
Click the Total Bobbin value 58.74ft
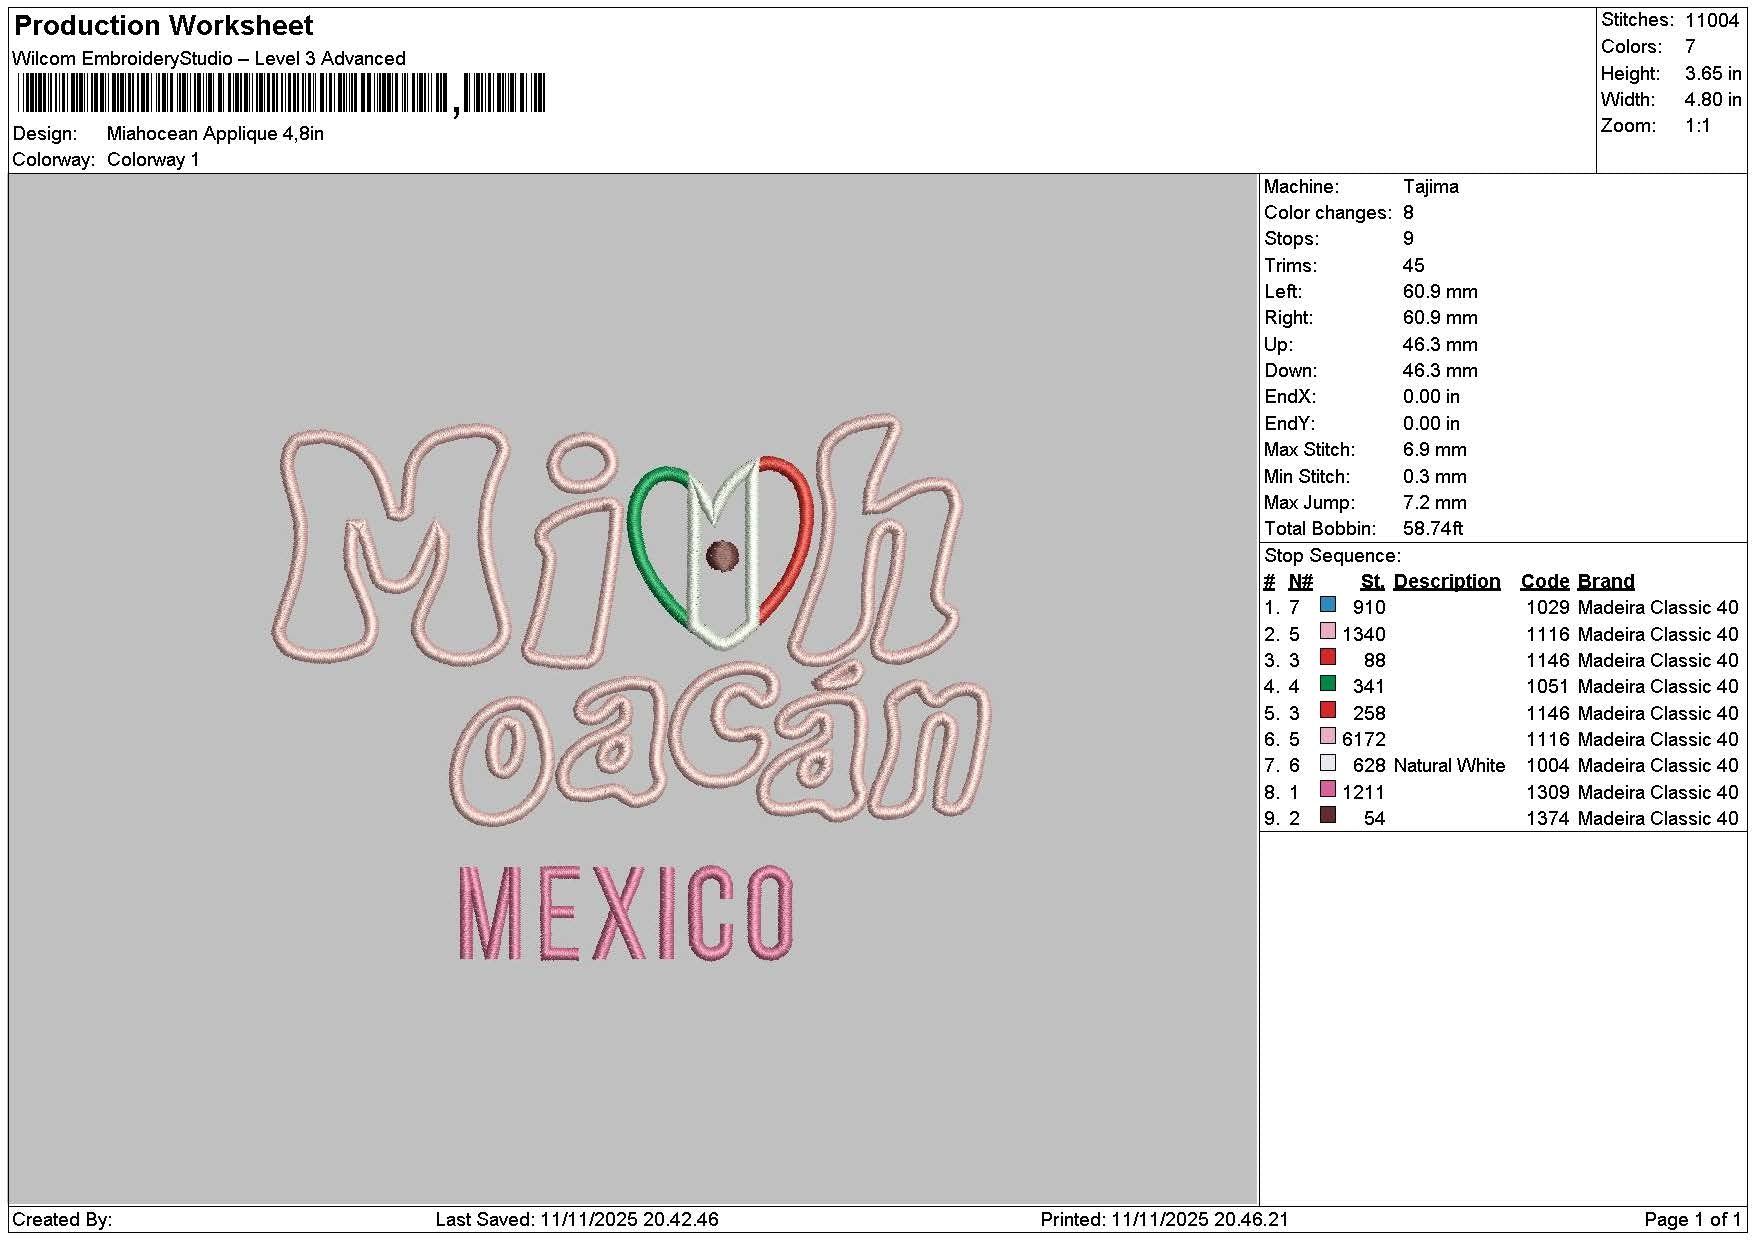(x=1433, y=528)
